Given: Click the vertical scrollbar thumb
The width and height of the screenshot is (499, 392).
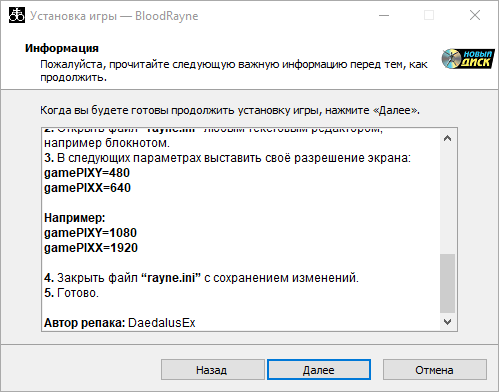Looking at the screenshot, I should [447, 283].
